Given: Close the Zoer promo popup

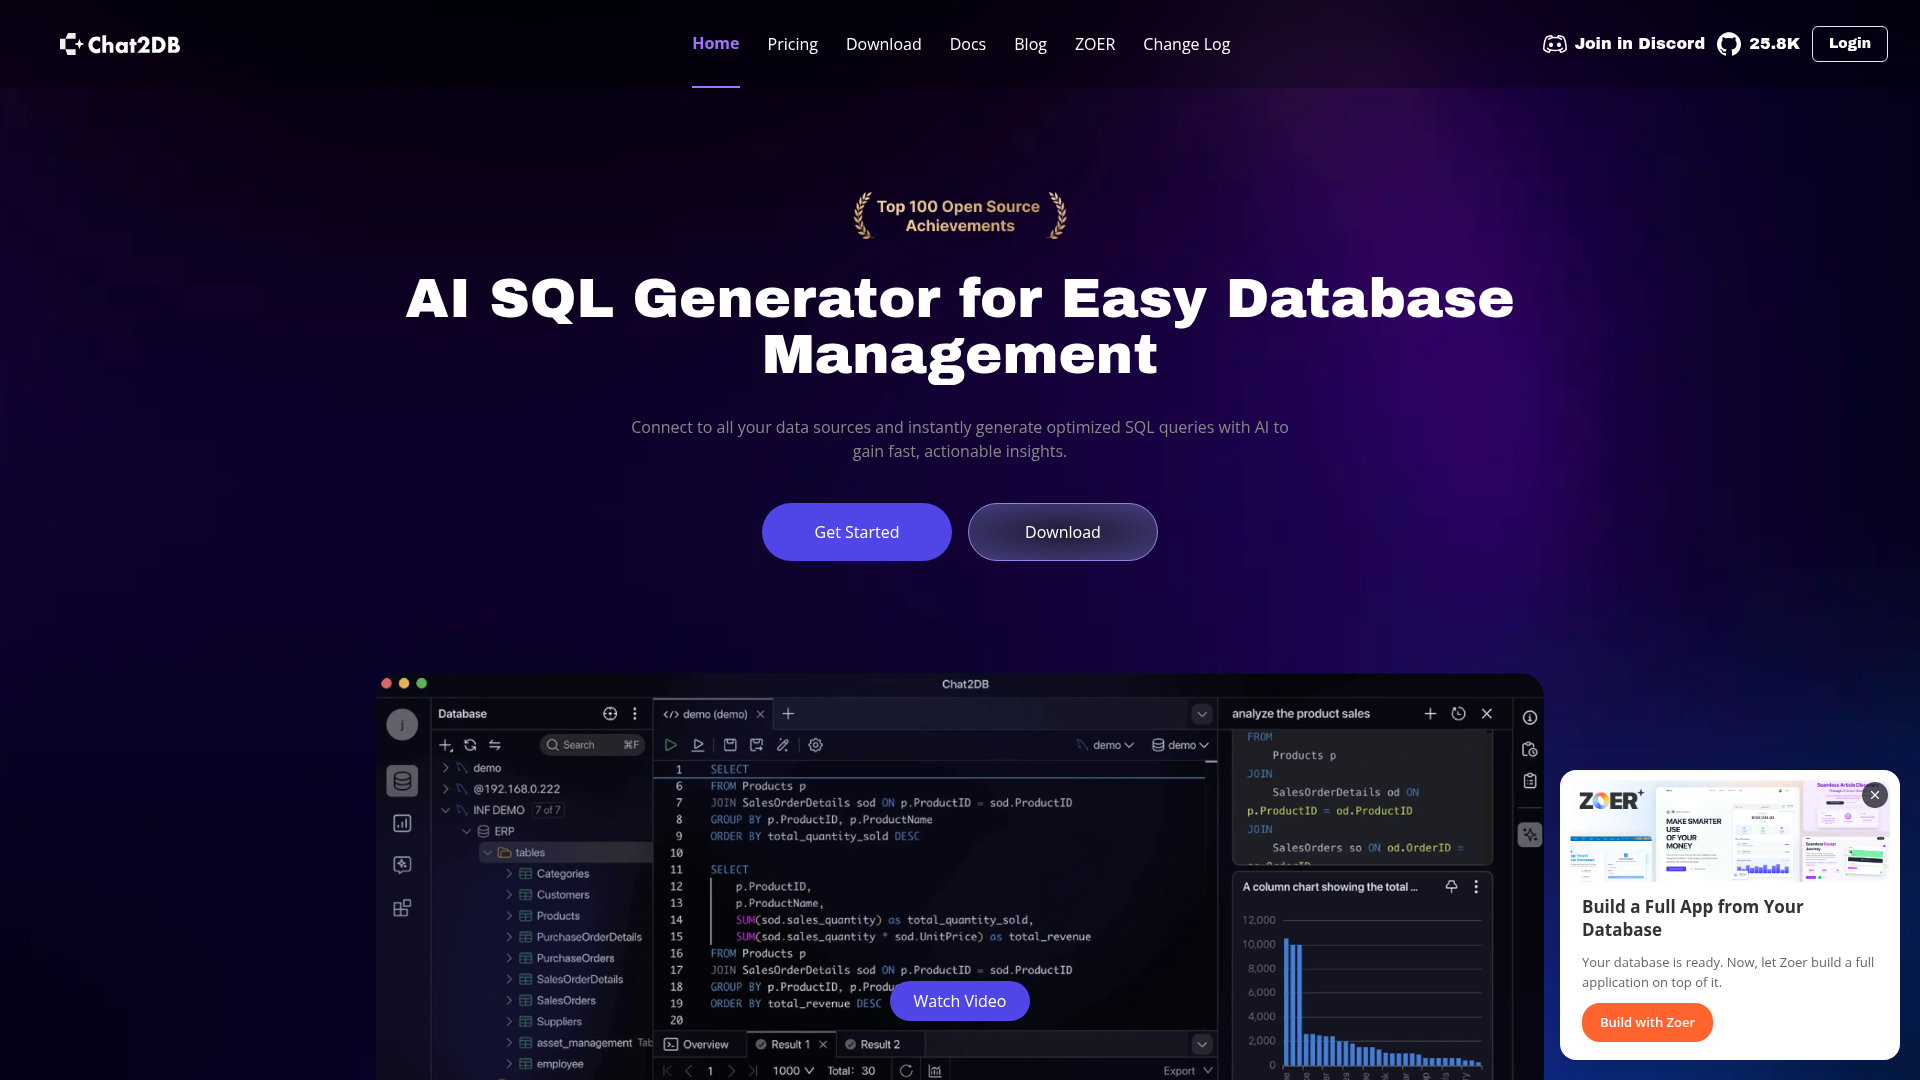Looking at the screenshot, I should [x=1875, y=795].
